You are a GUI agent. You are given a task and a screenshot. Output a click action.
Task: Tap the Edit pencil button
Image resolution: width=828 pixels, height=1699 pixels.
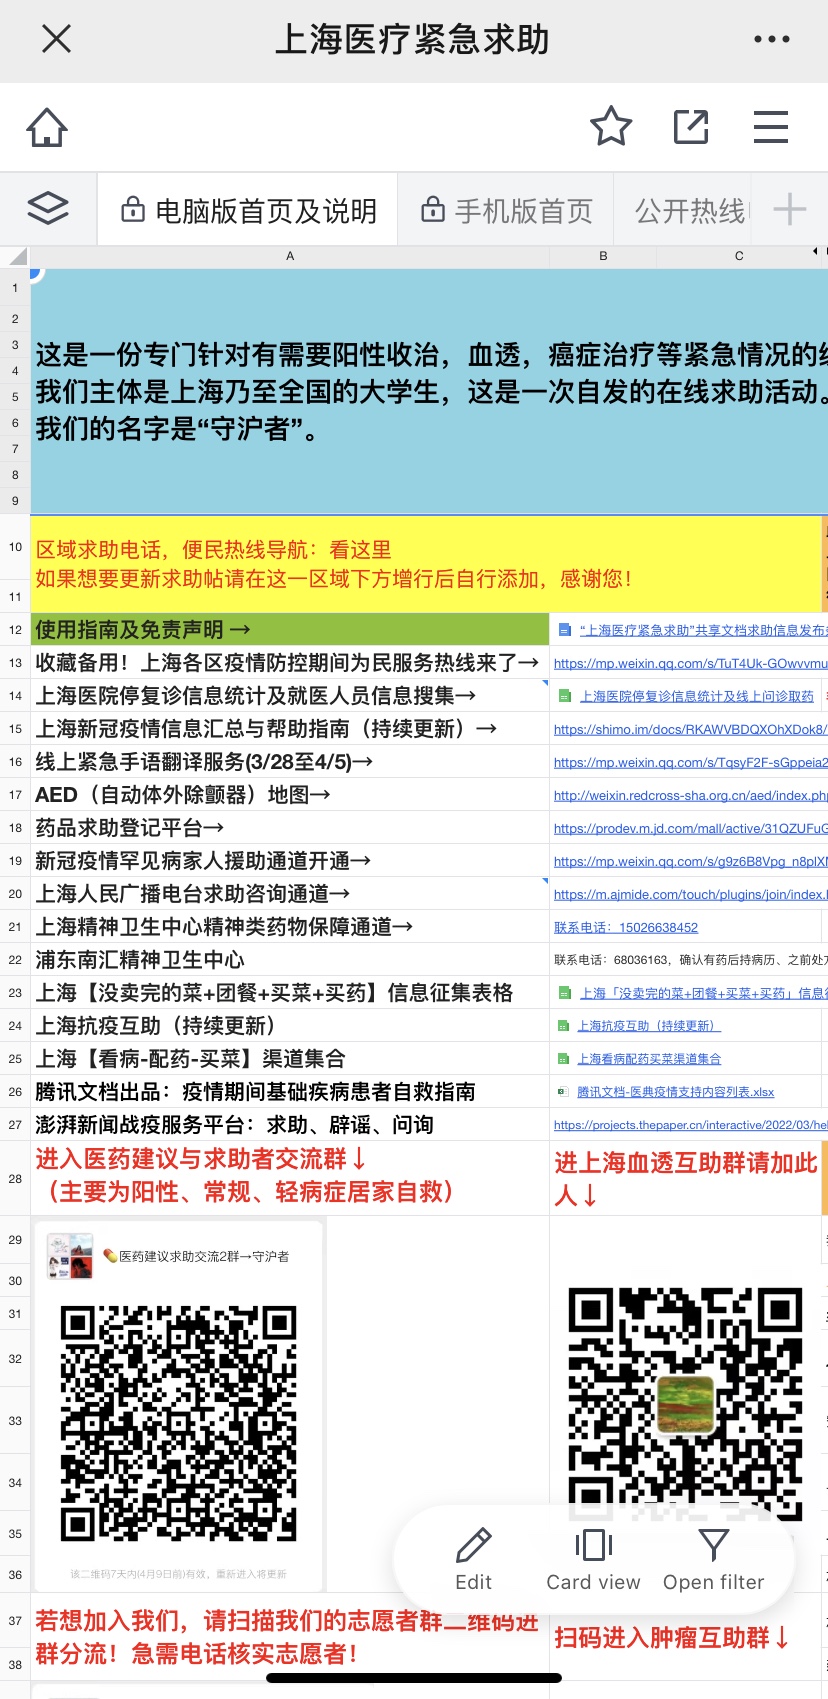[474, 1559]
